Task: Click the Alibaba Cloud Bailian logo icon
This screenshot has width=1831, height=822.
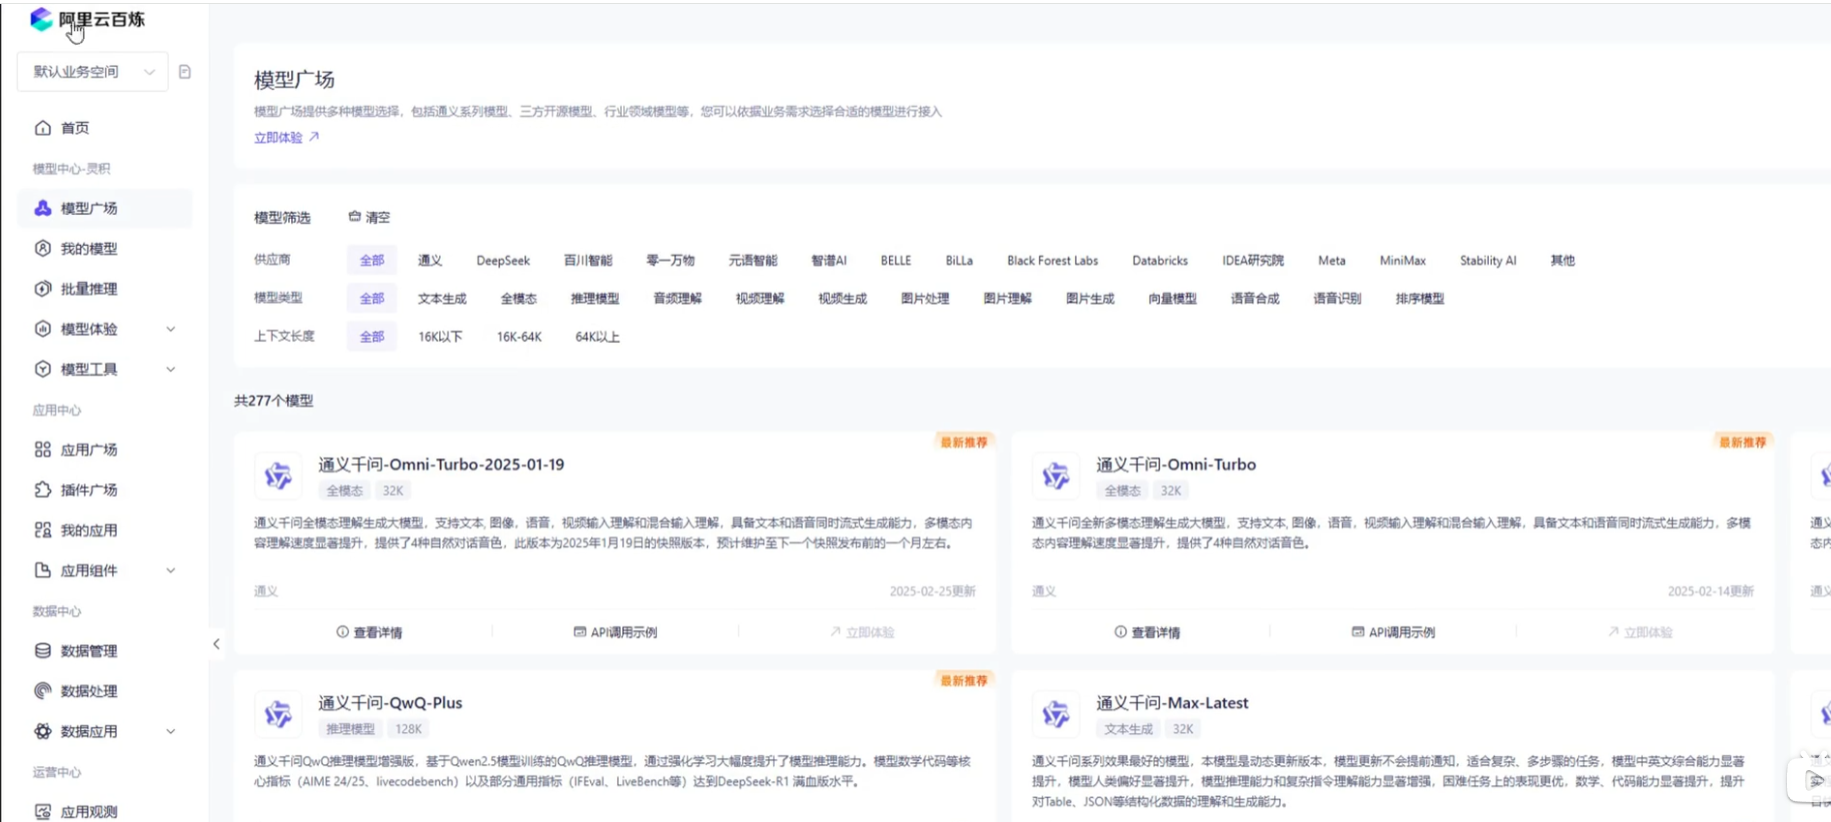Action: click(x=41, y=18)
